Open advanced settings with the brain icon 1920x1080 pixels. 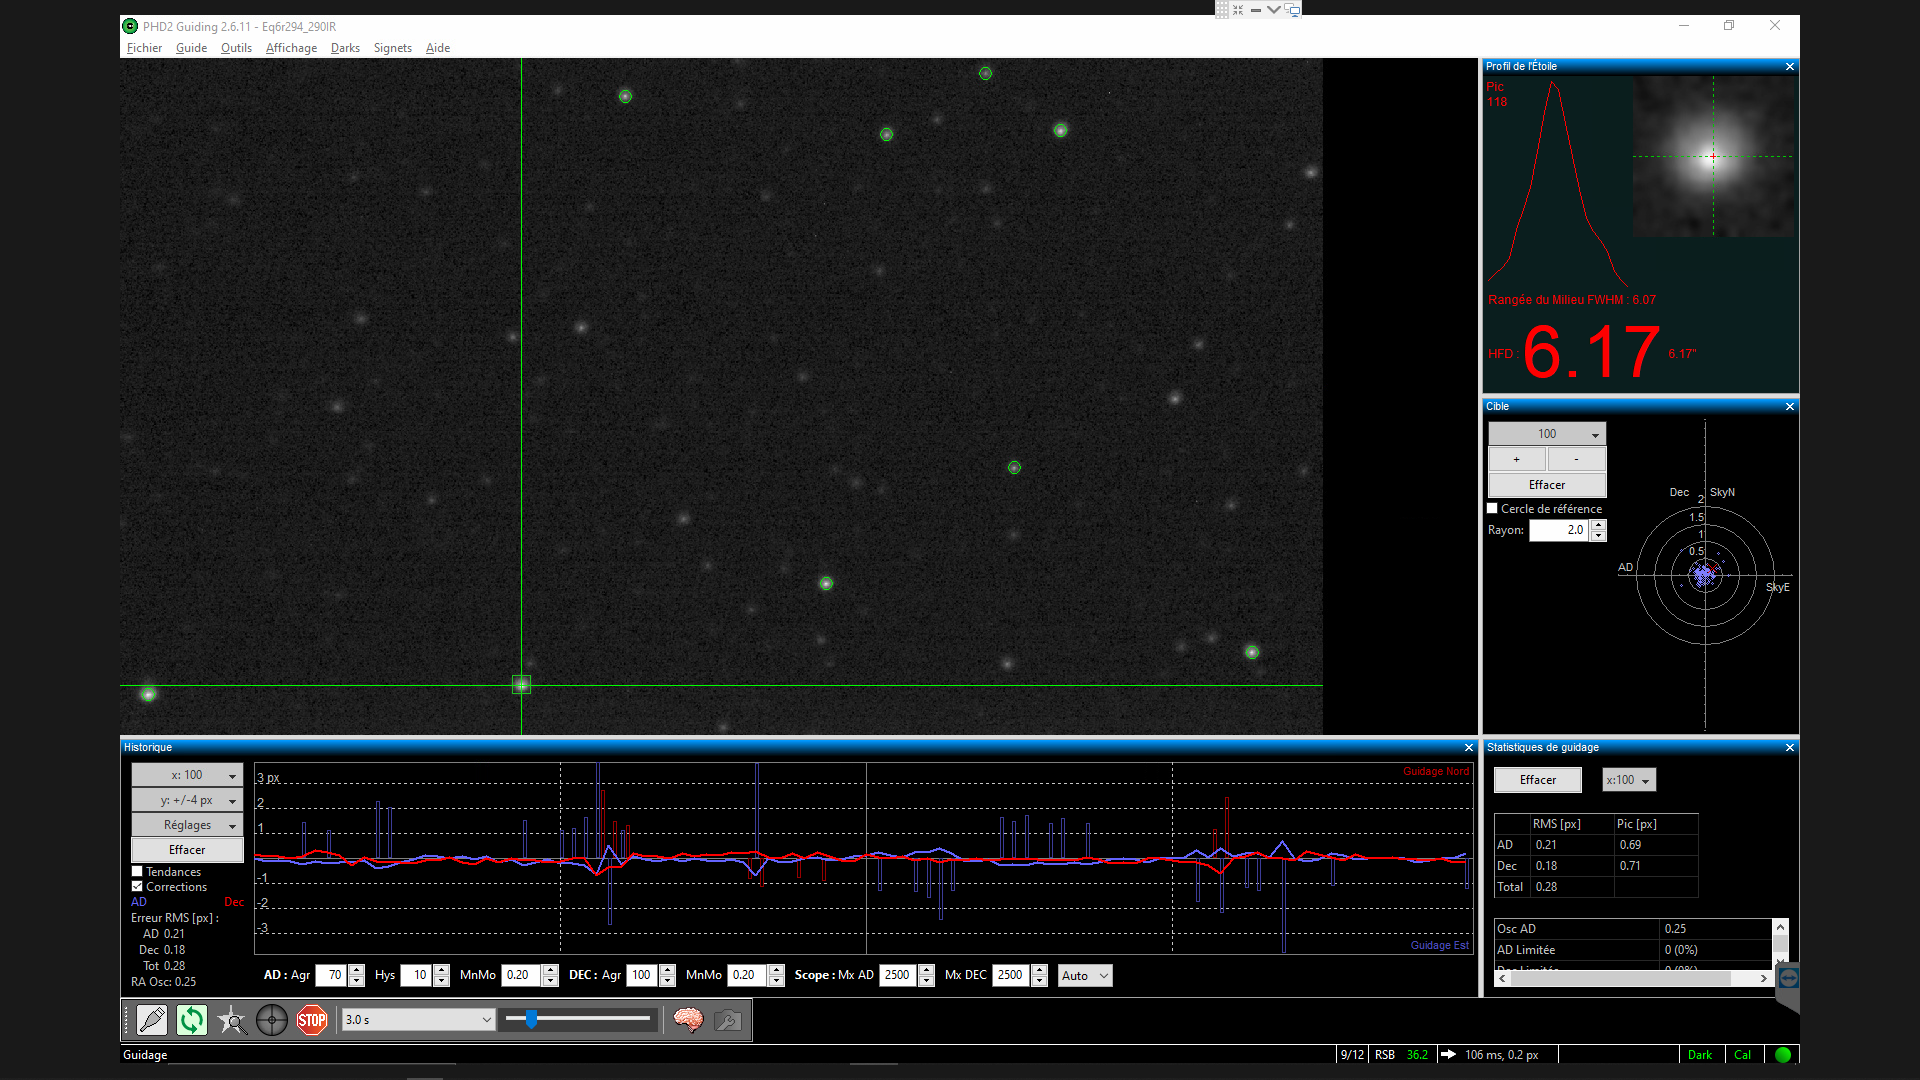(x=688, y=1020)
